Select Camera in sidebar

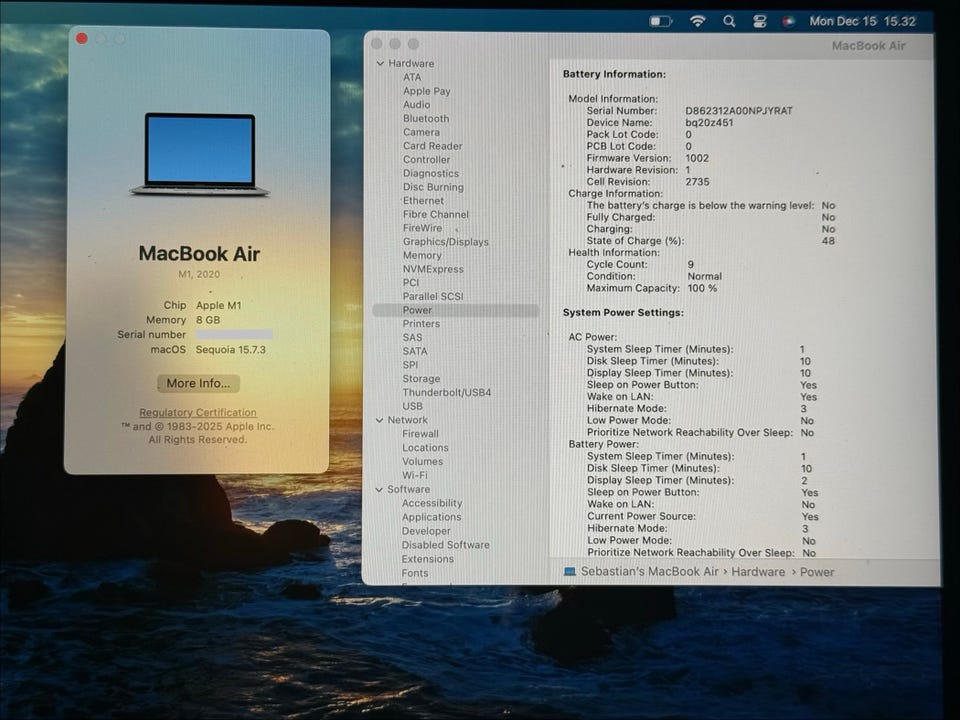tap(421, 132)
